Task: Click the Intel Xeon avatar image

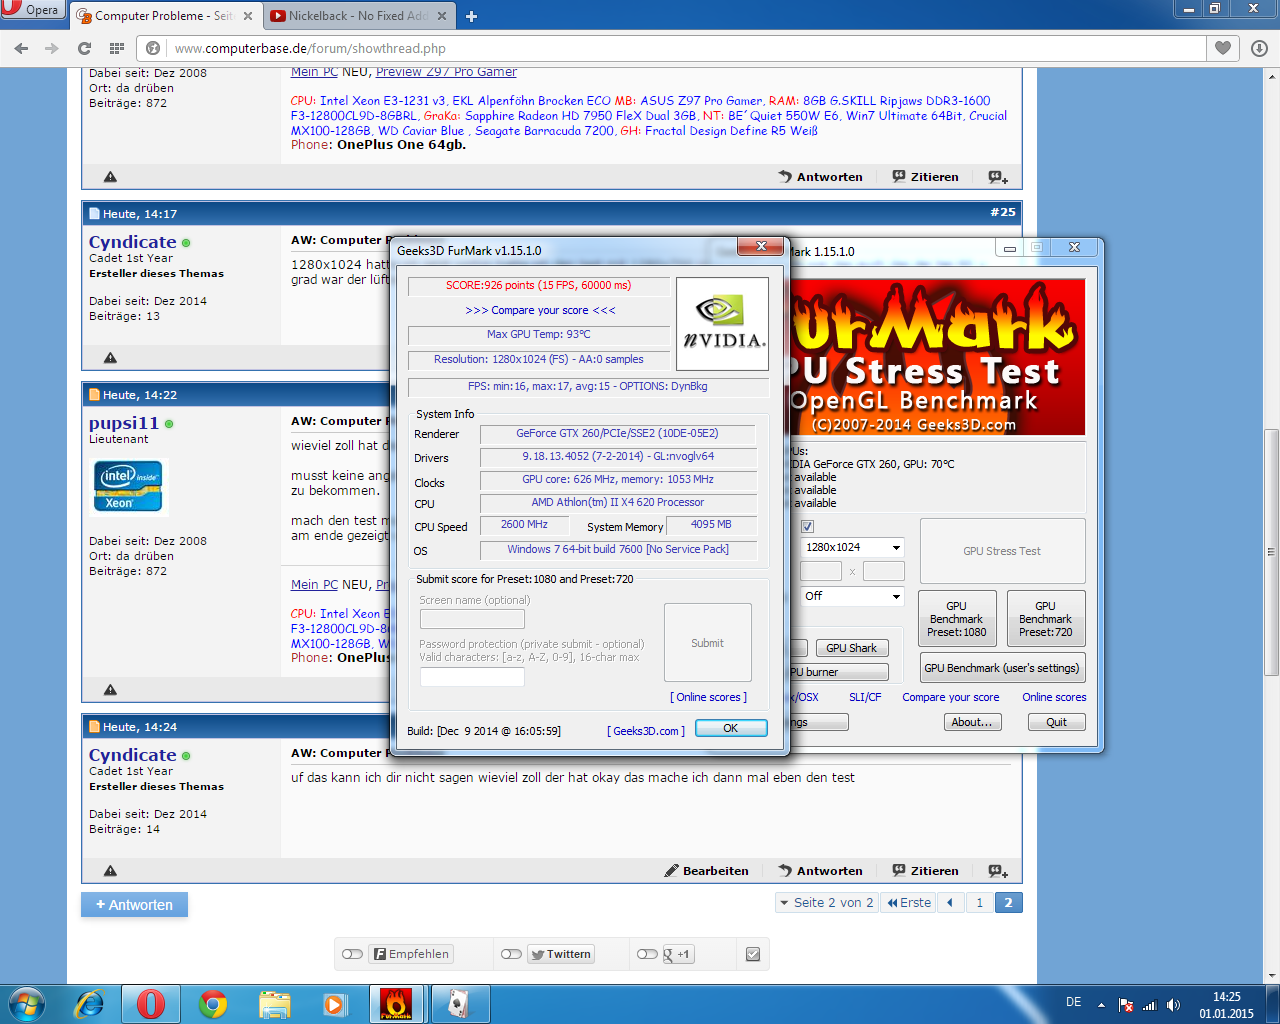Action: tap(128, 486)
